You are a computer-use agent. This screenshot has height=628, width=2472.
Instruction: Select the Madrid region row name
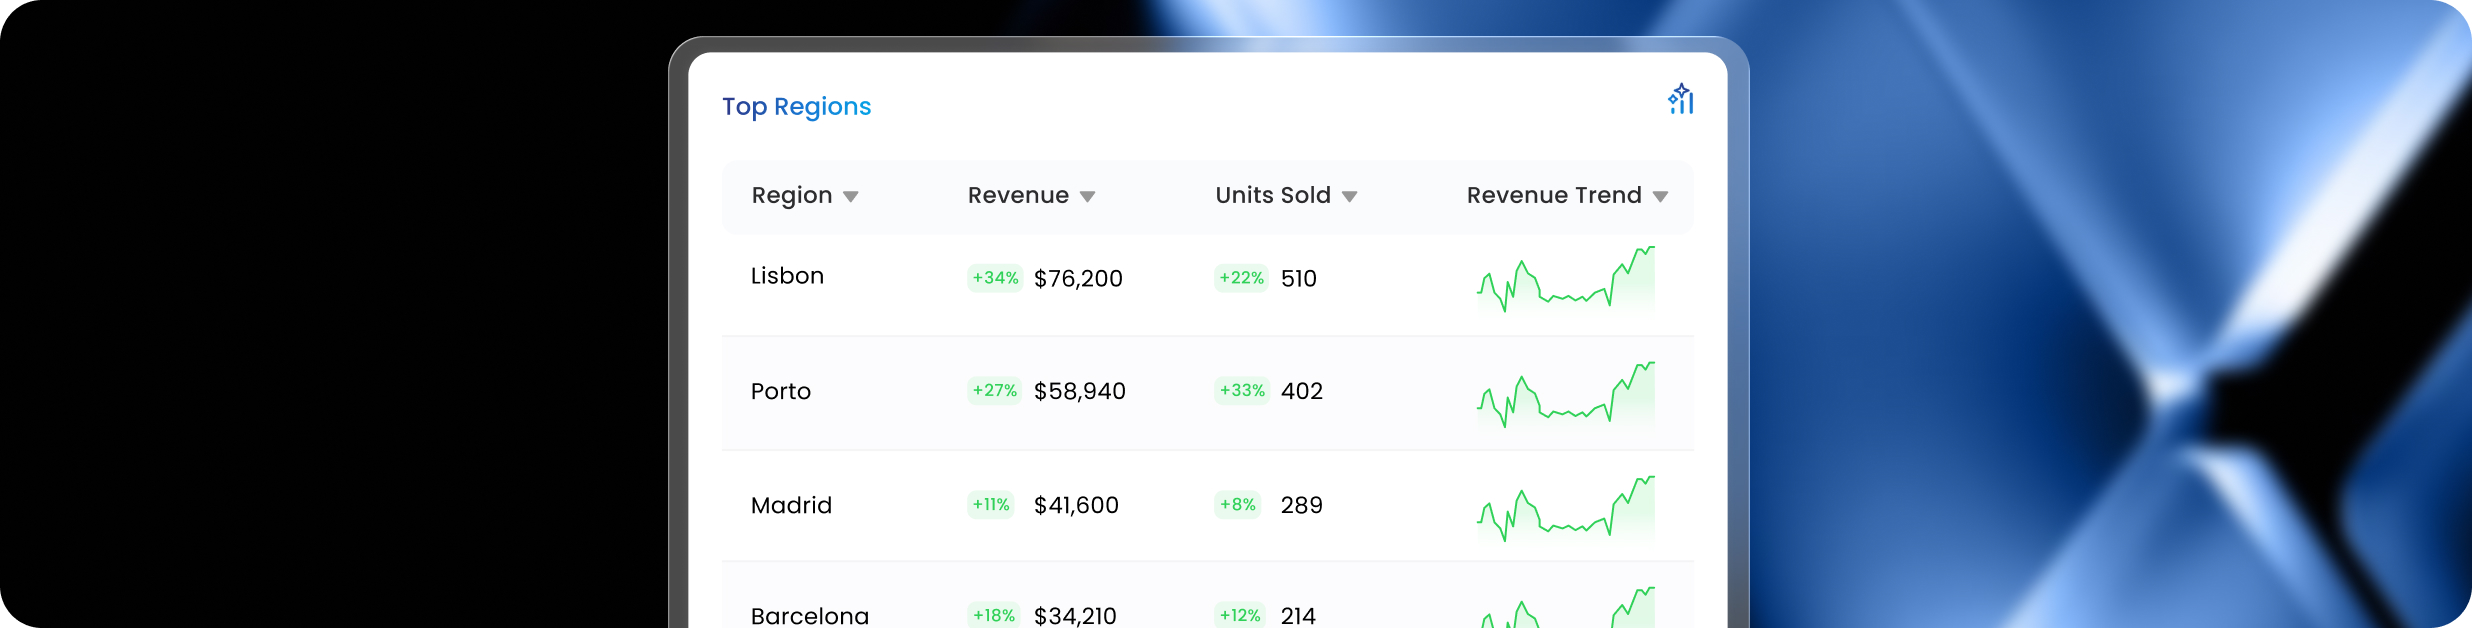click(791, 505)
